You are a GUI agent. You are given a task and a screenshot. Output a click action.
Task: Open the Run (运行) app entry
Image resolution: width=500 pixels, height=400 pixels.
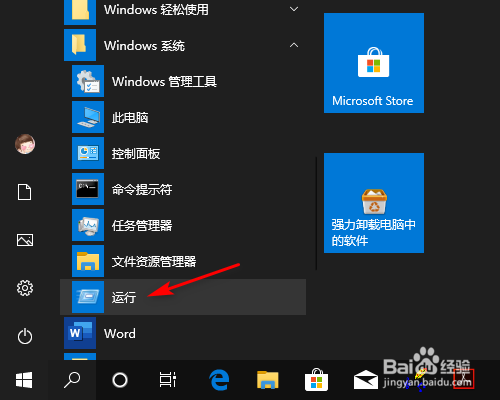[183, 297]
